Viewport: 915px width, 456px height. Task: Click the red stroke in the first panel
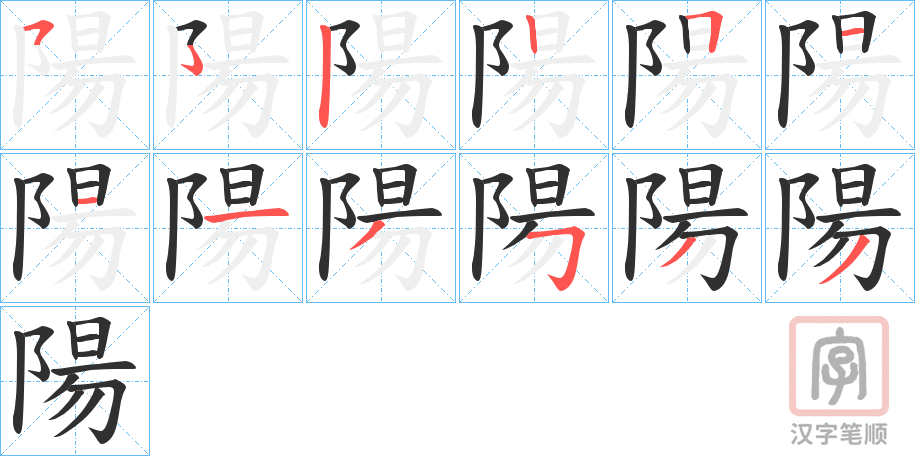click(x=39, y=31)
